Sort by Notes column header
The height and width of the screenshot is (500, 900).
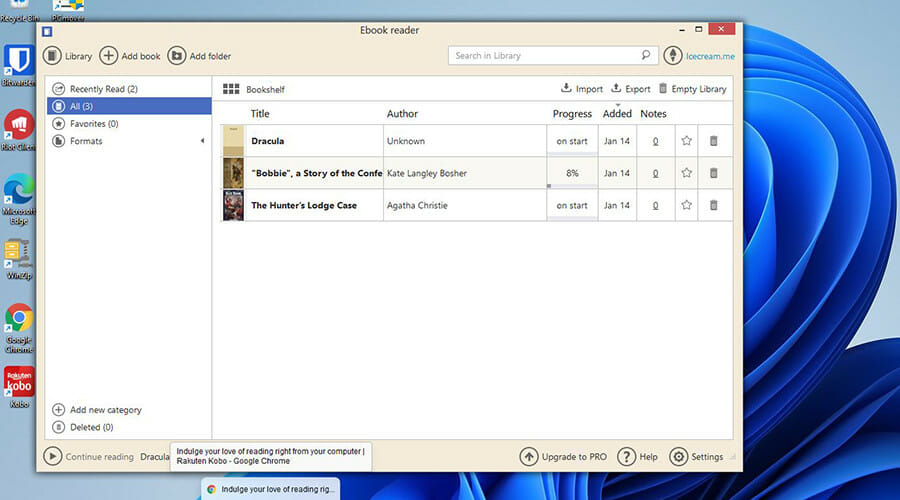653,114
